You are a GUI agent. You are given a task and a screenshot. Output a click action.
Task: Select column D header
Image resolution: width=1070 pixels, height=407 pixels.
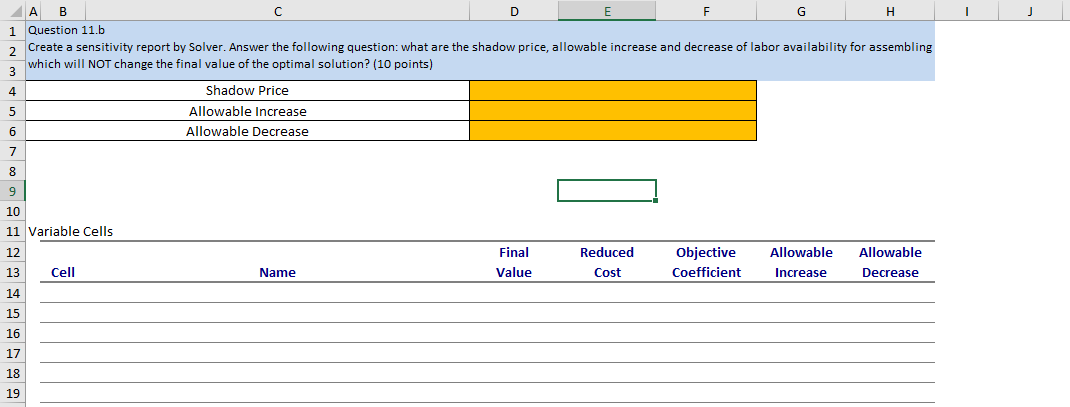pos(514,10)
